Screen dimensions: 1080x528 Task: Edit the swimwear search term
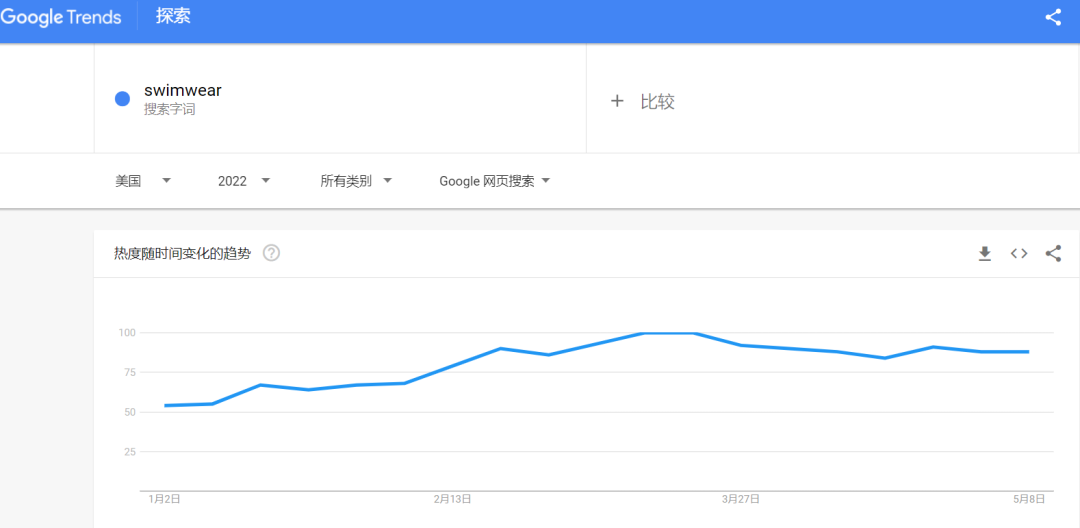coord(183,91)
